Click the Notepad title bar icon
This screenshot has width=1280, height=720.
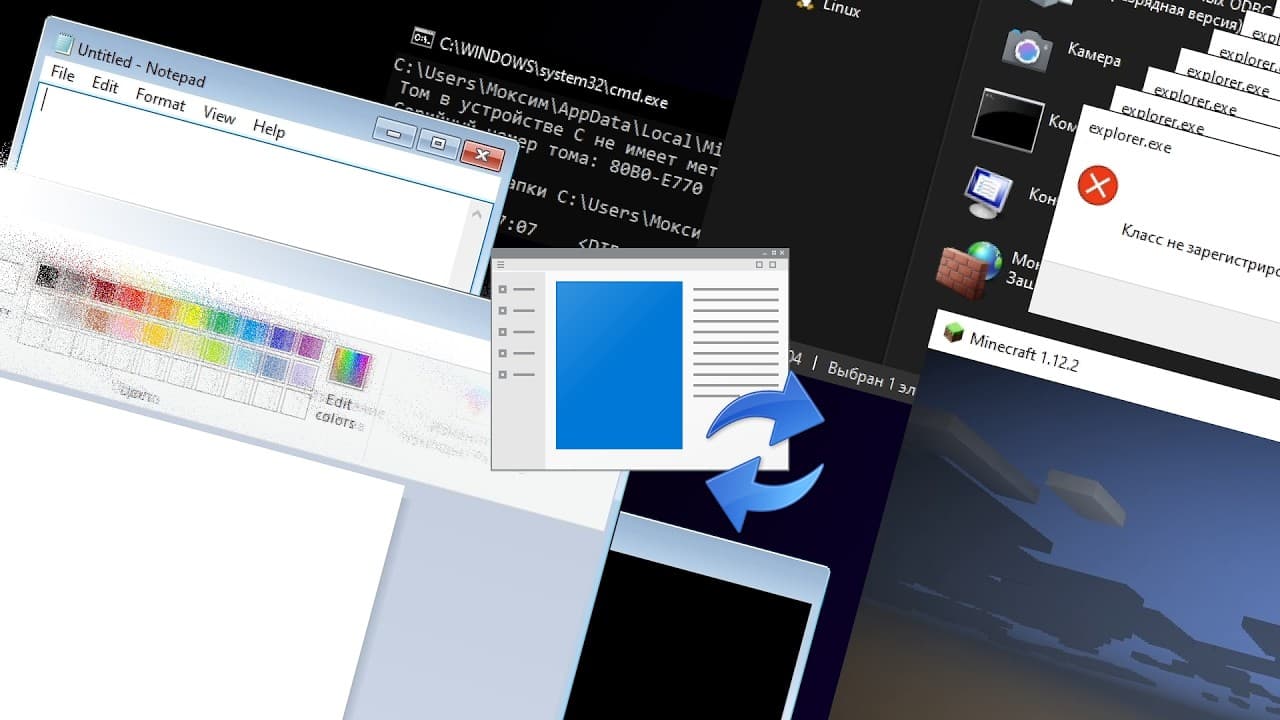63,44
